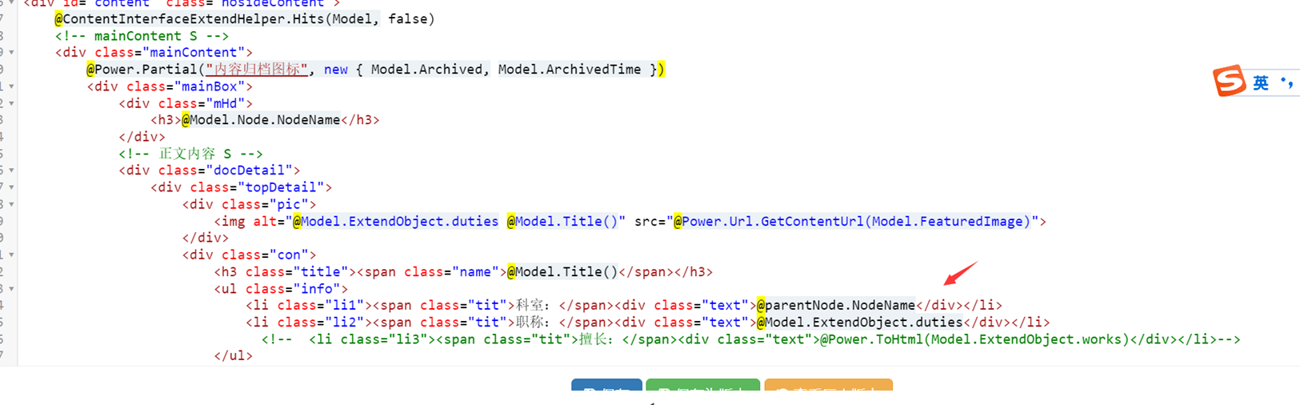Toggle the Sogou English/Chinese mode indicator
The width and height of the screenshot is (1300, 405).
[1260, 84]
